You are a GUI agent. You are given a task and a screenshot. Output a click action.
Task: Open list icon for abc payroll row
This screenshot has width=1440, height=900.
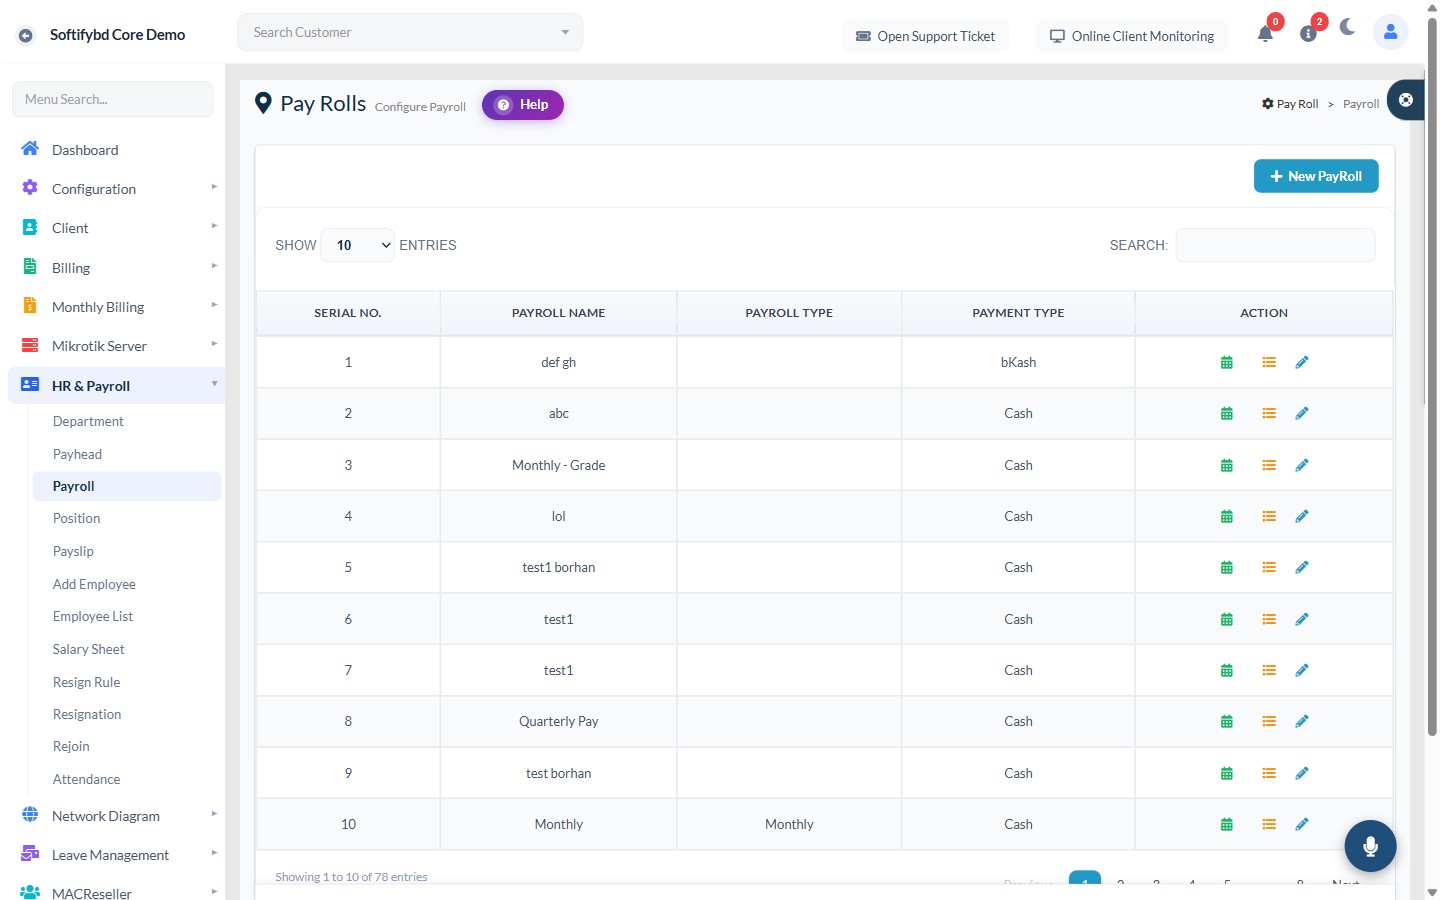(x=1269, y=413)
